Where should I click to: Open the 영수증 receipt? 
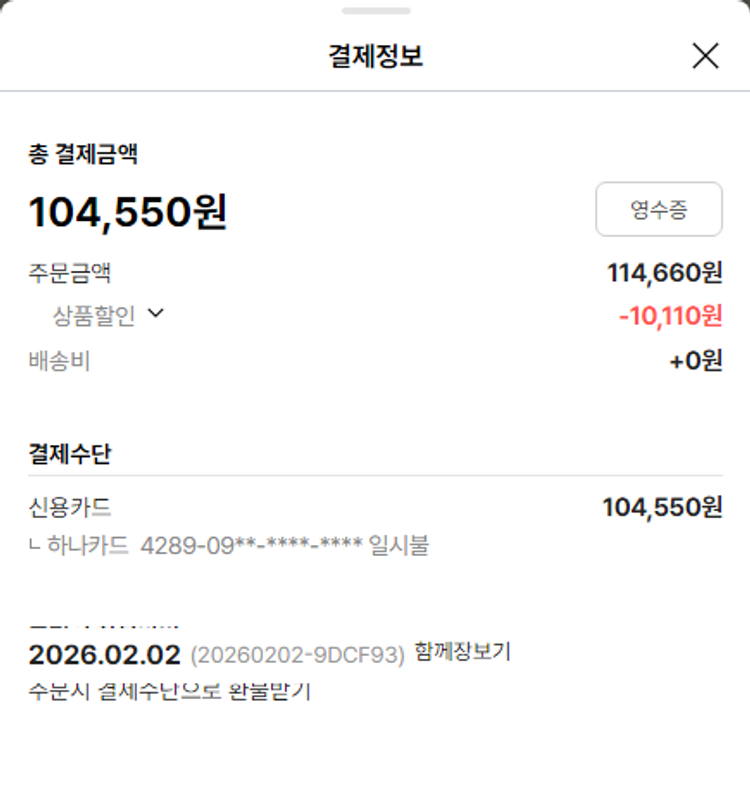(658, 209)
